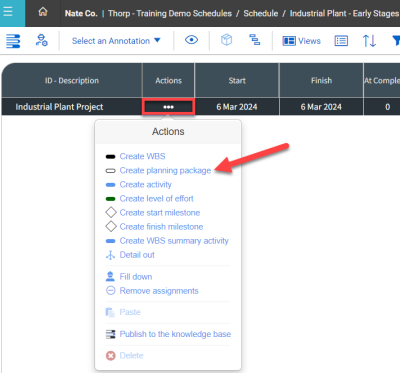Viewport: 400px width, 373px height.
Task: Select Detail out option
Action: coord(137,255)
